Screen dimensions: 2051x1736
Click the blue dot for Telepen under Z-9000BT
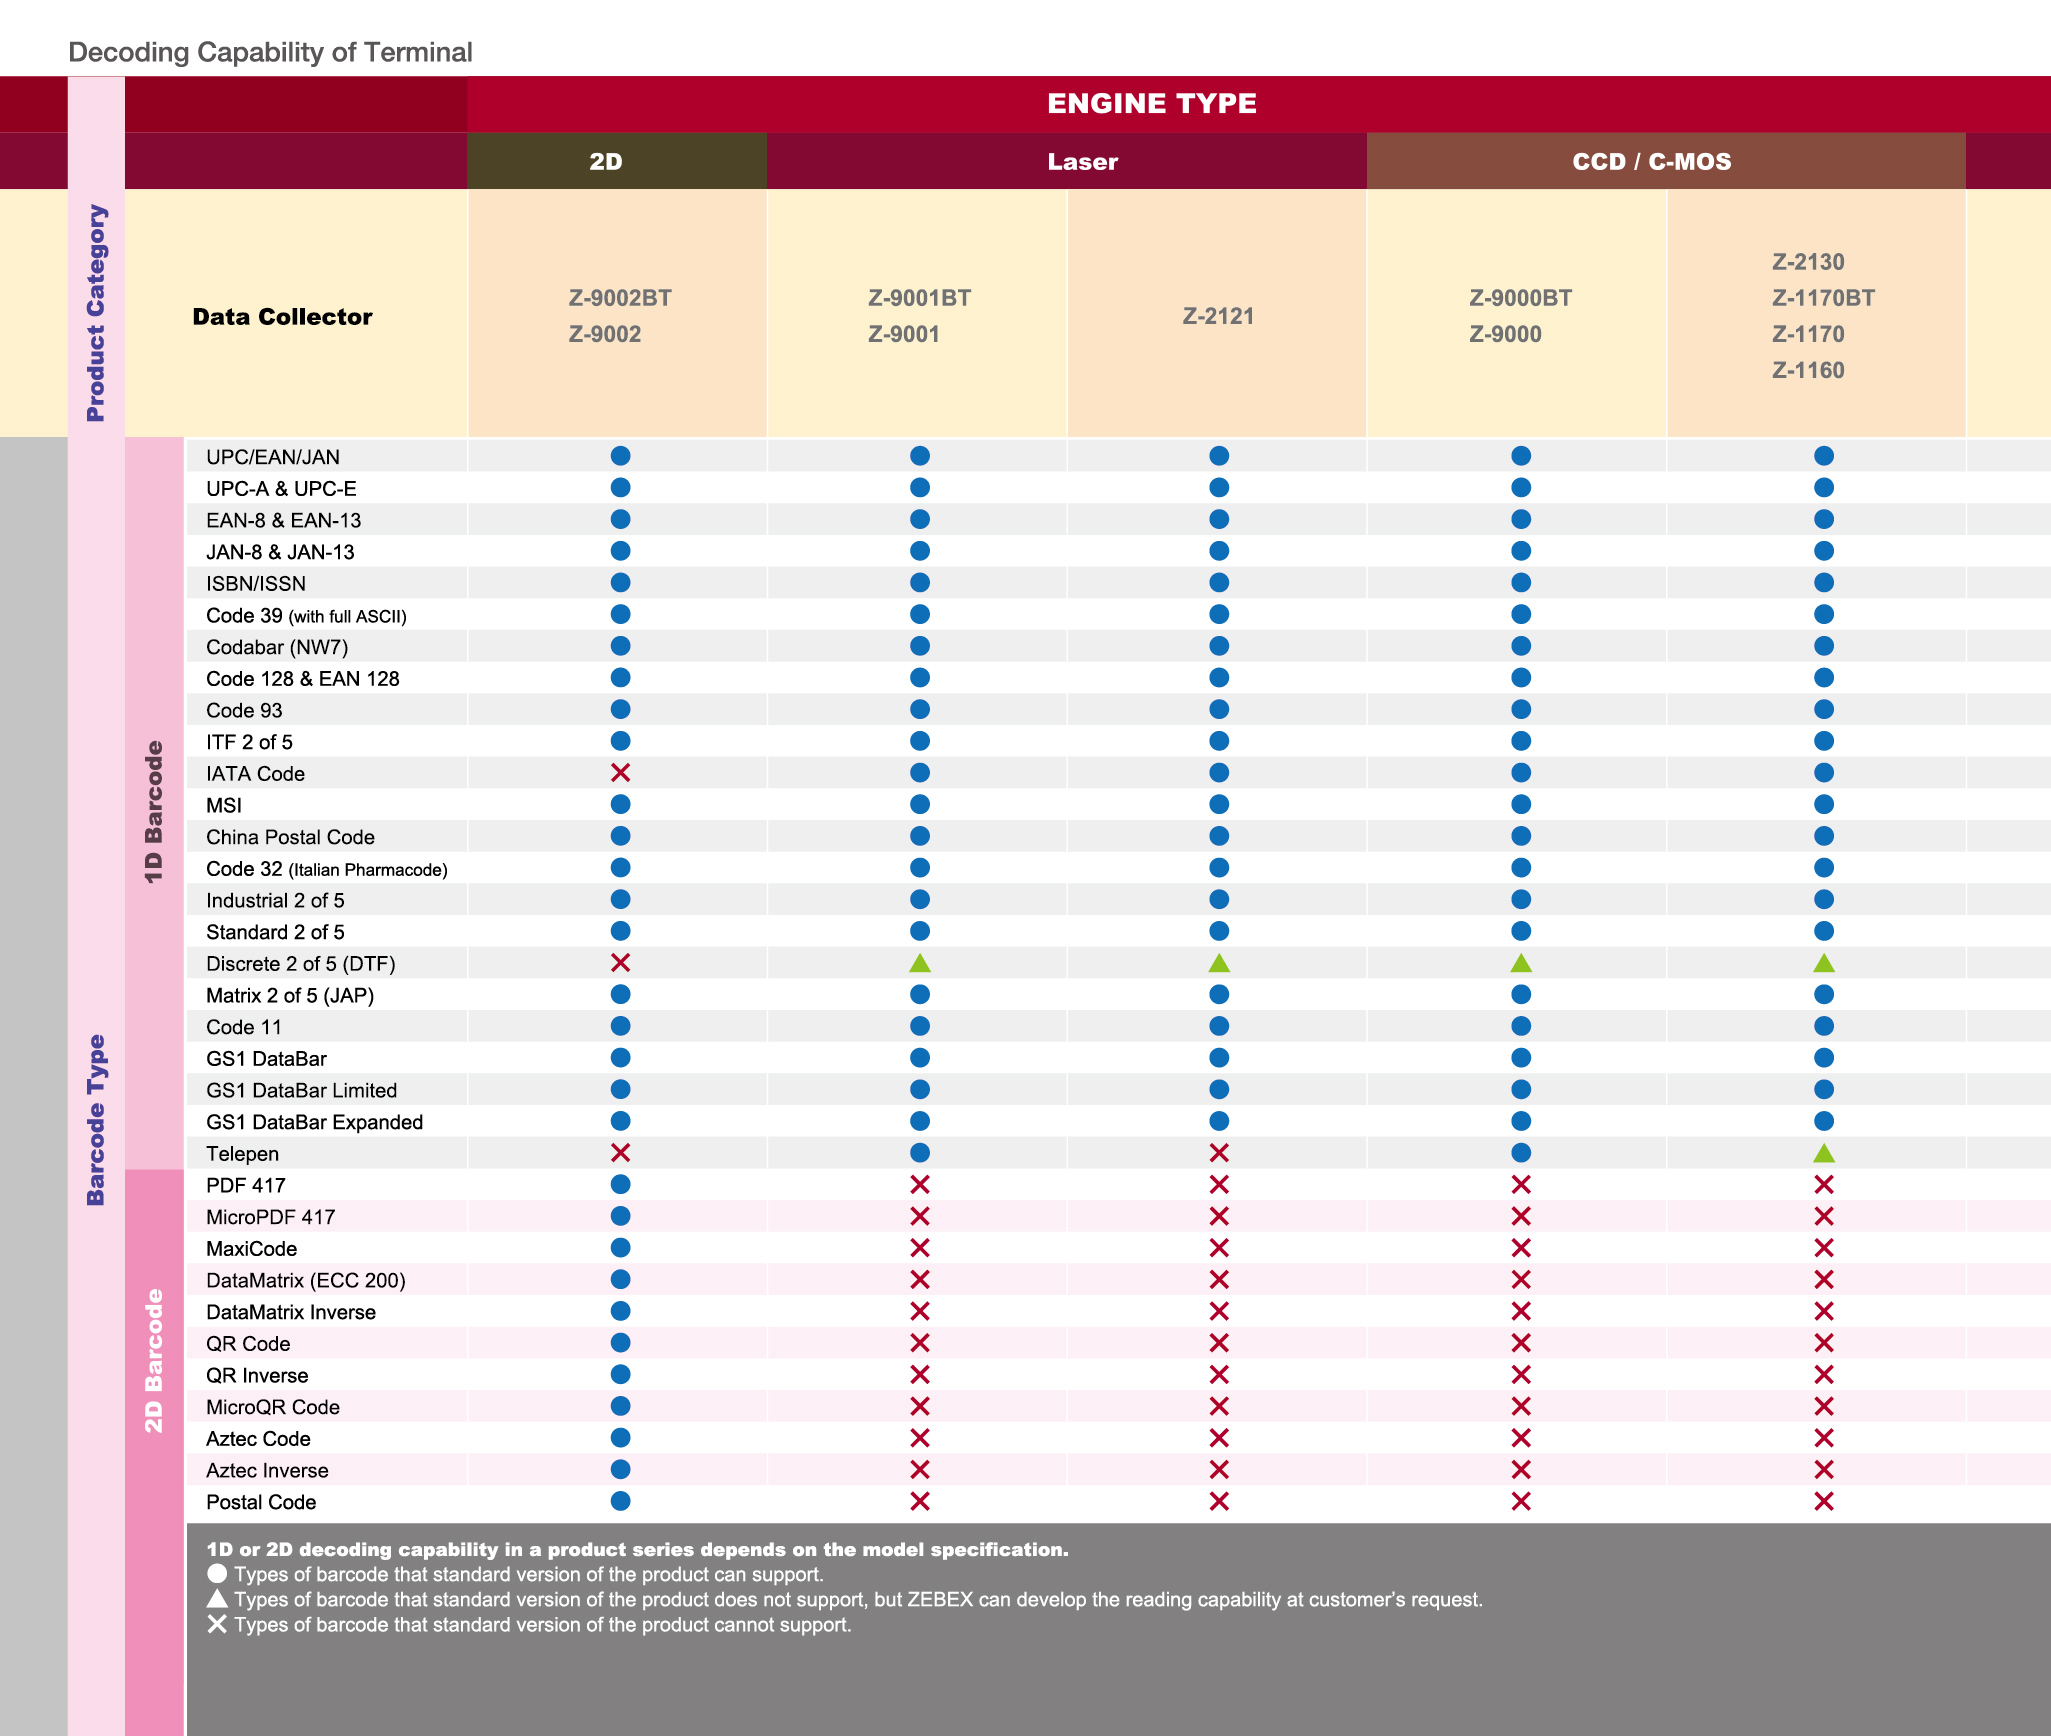[1521, 1153]
